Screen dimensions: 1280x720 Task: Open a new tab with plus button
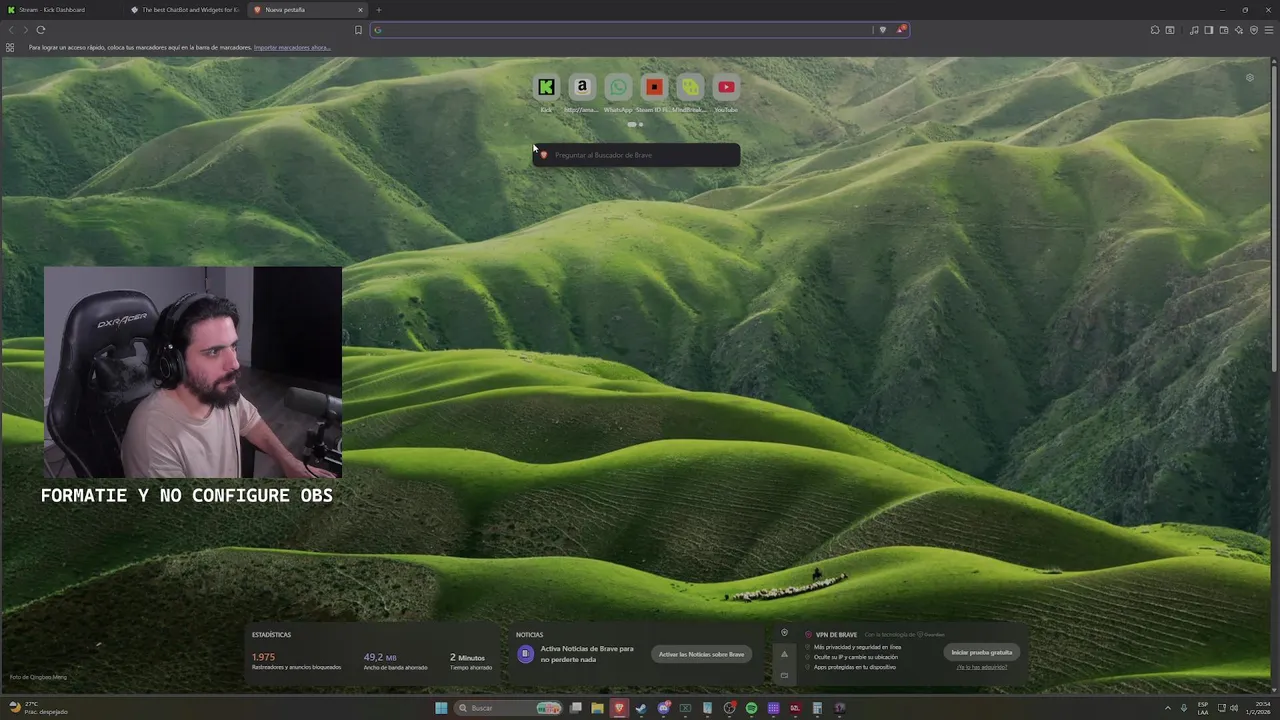coord(379,10)
